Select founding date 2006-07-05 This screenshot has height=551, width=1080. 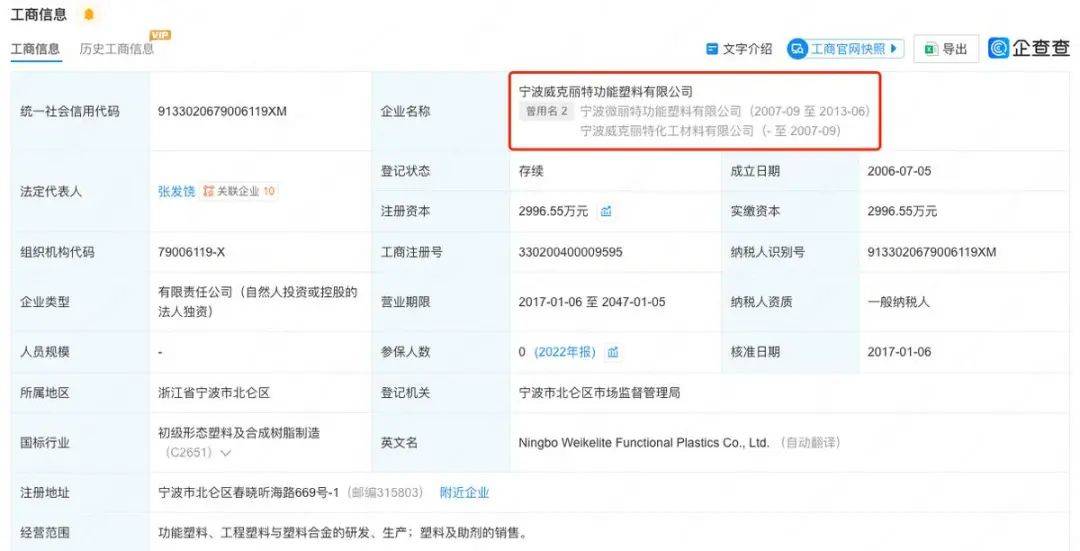[899, 171]
